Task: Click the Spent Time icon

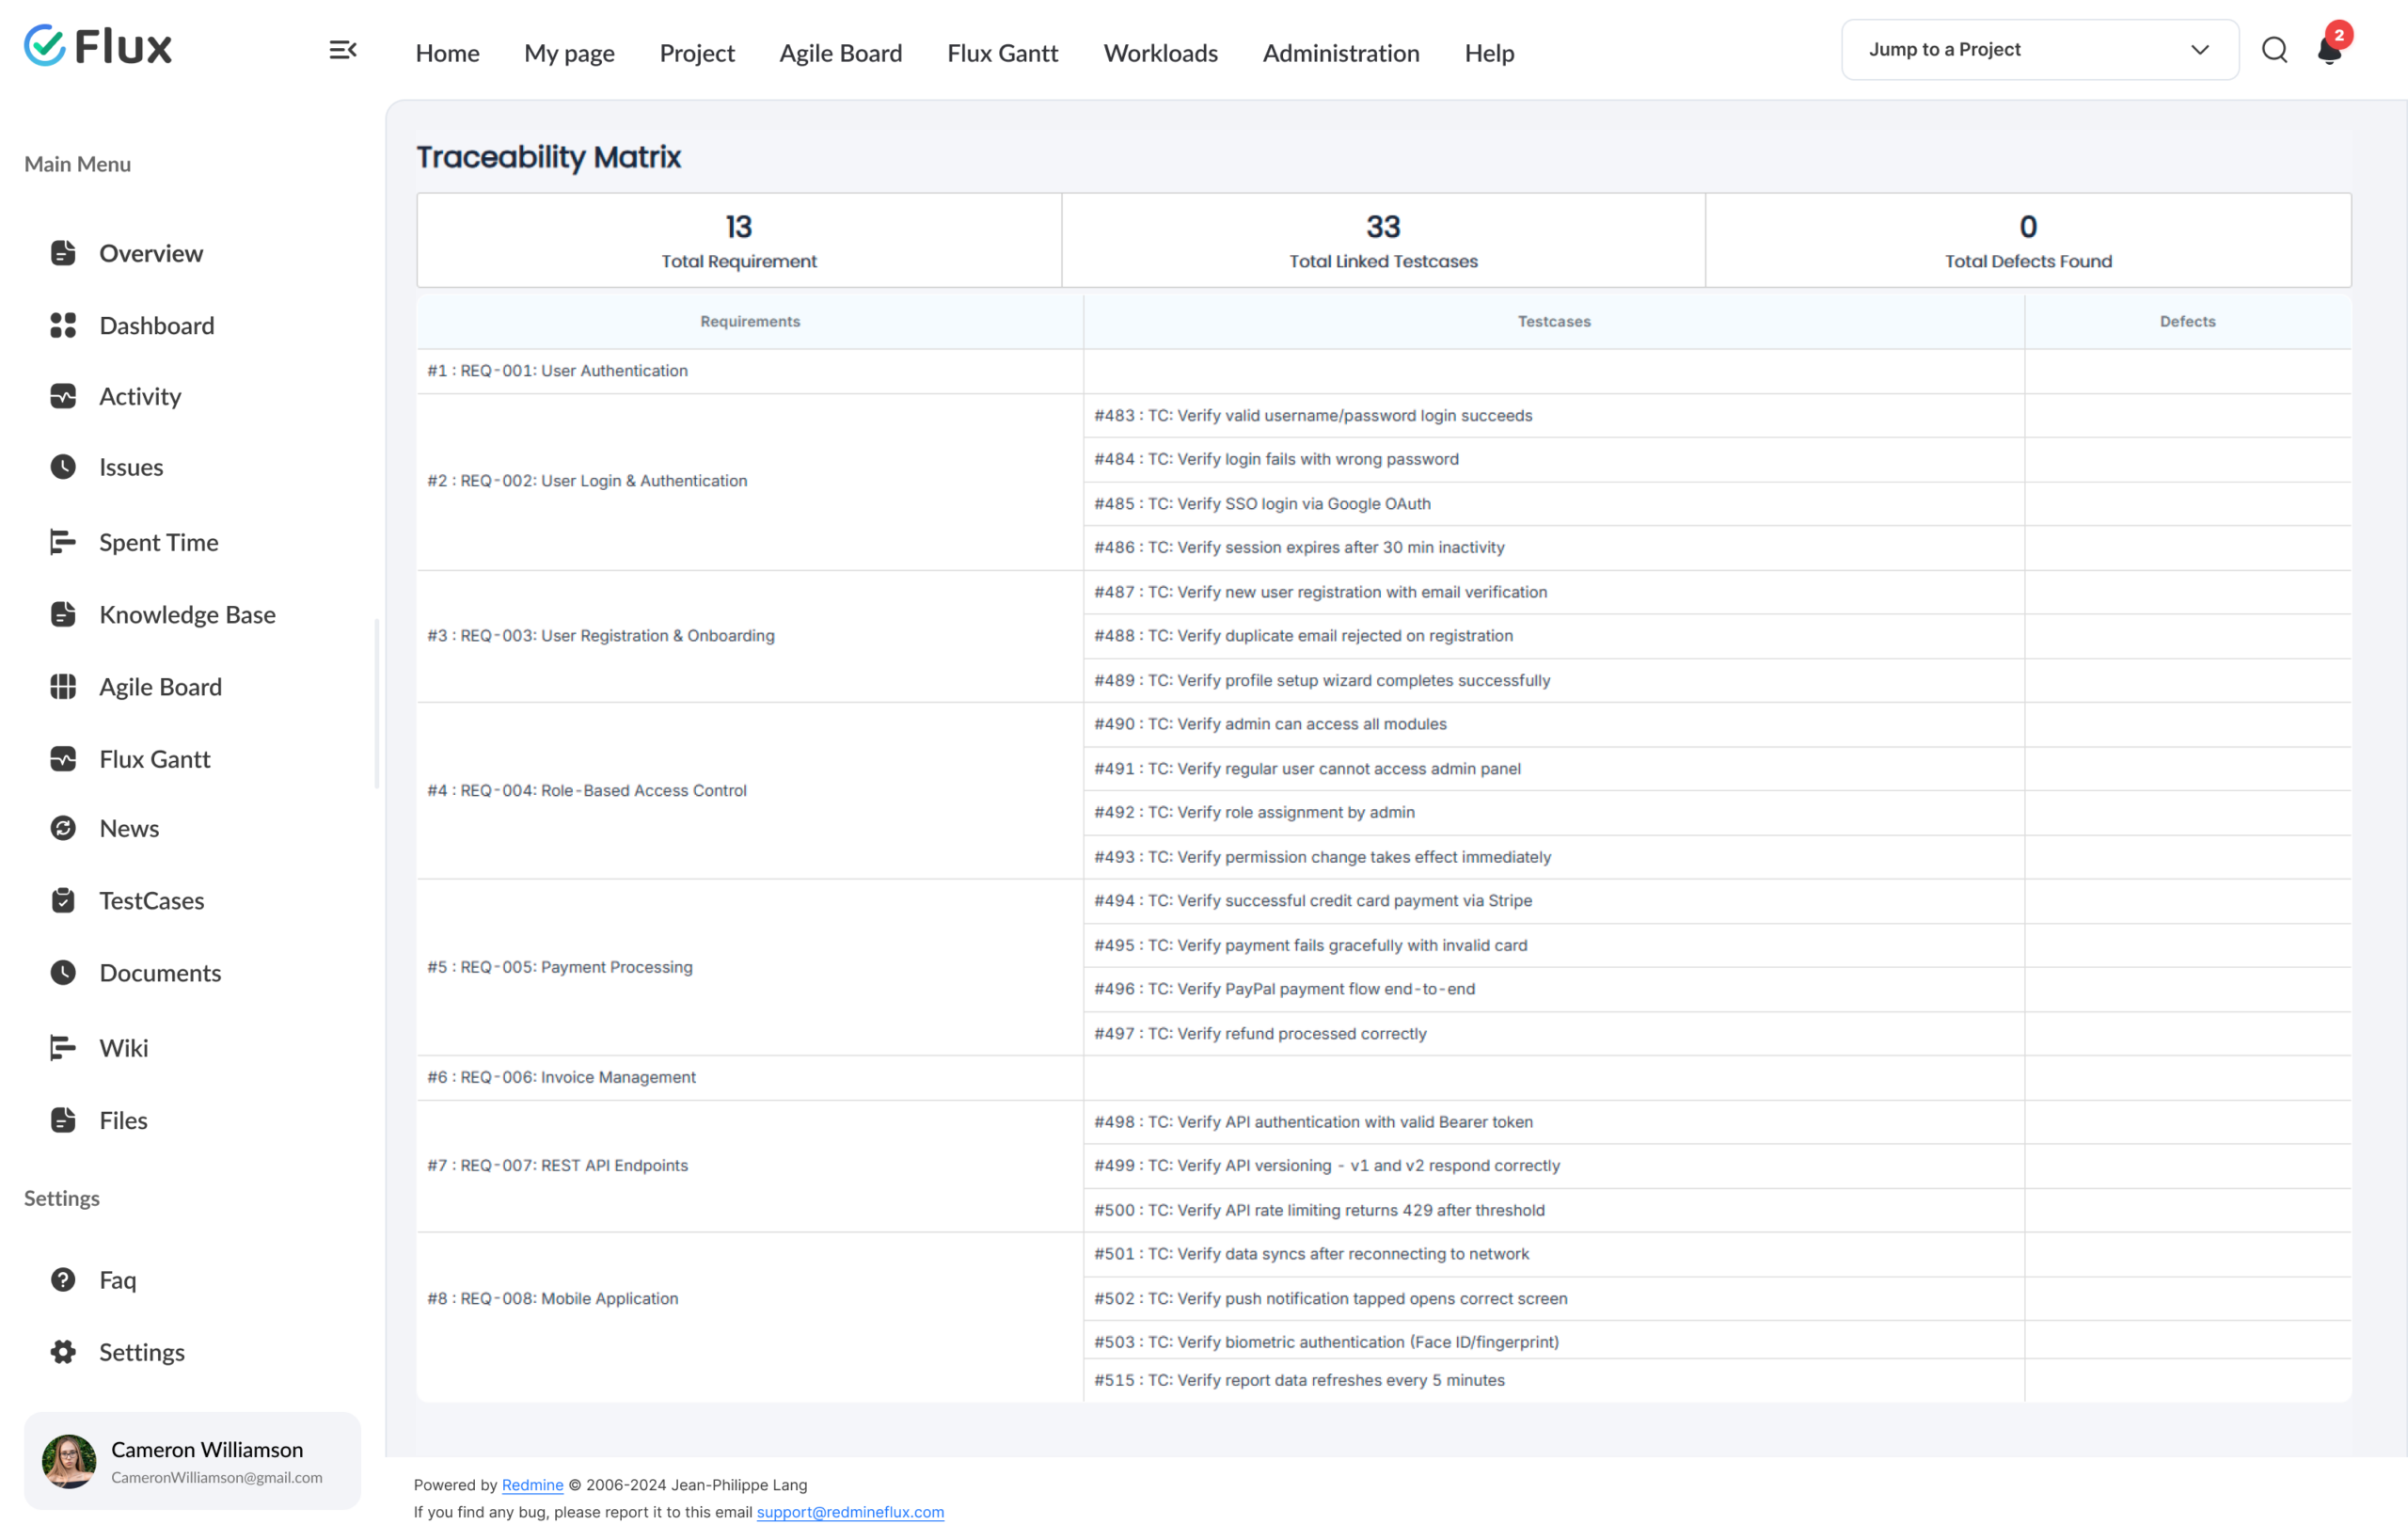Action: coord(63,542)
